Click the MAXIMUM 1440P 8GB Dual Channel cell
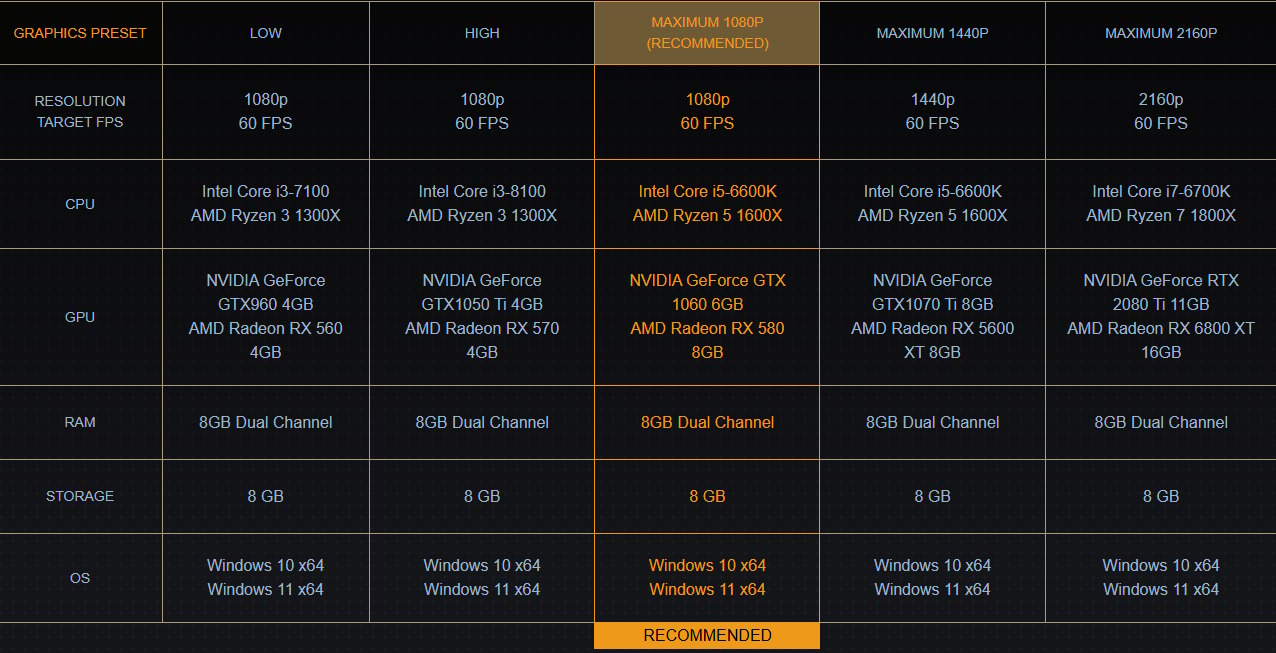Viewport: 1276px width, 653px height. 932,422
